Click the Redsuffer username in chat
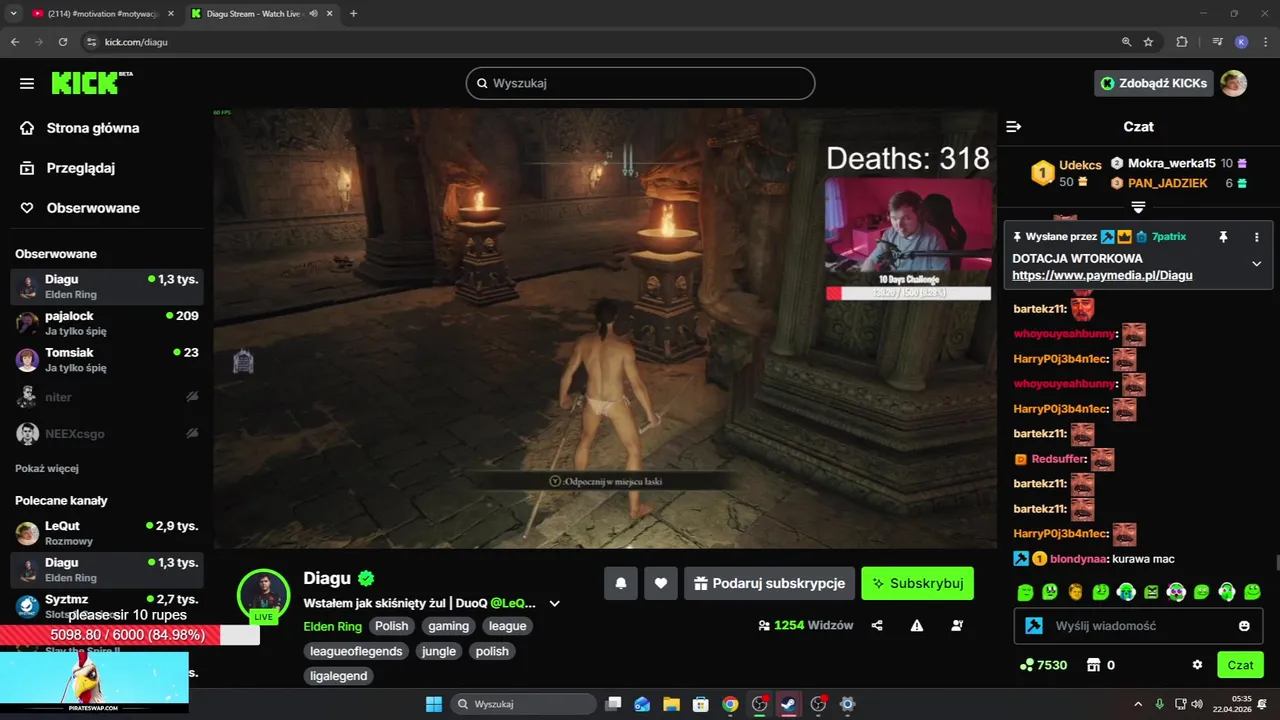Viewport: 1280px width, 720px height. (x=1058, y=459)
